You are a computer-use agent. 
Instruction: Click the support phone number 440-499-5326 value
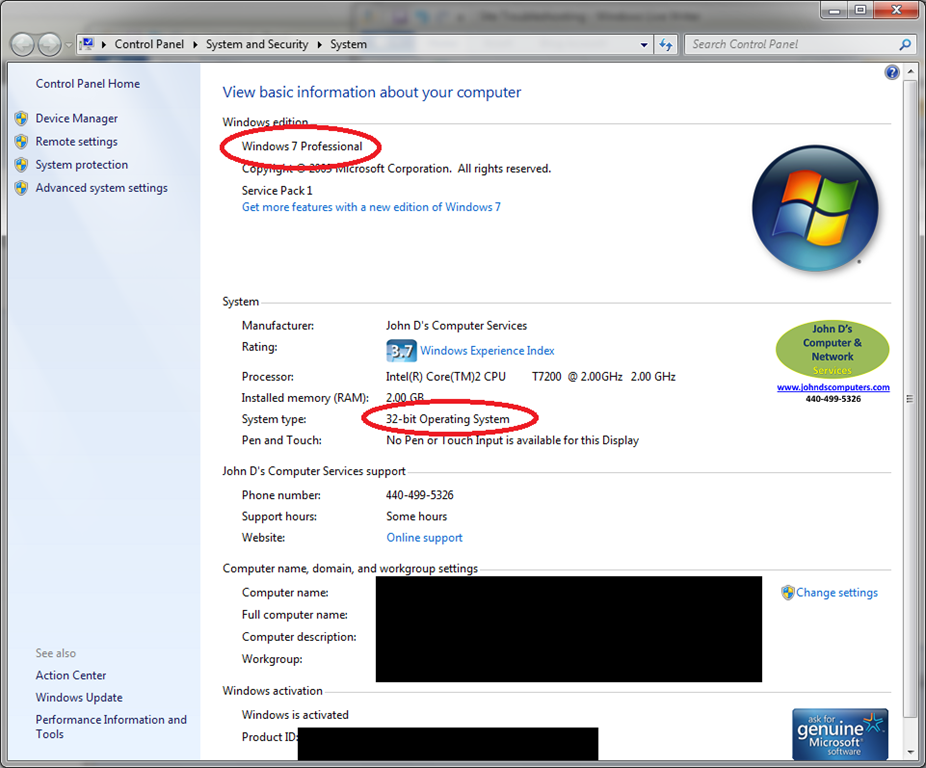click(420, 495)
